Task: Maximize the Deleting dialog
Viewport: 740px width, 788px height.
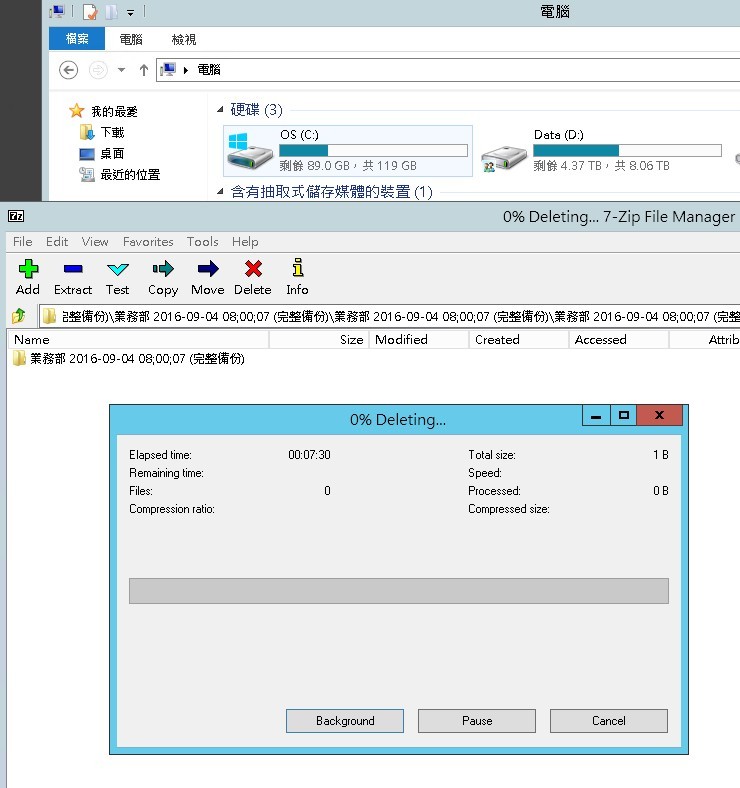Action: pyautogui.click(x=624, y=416)
